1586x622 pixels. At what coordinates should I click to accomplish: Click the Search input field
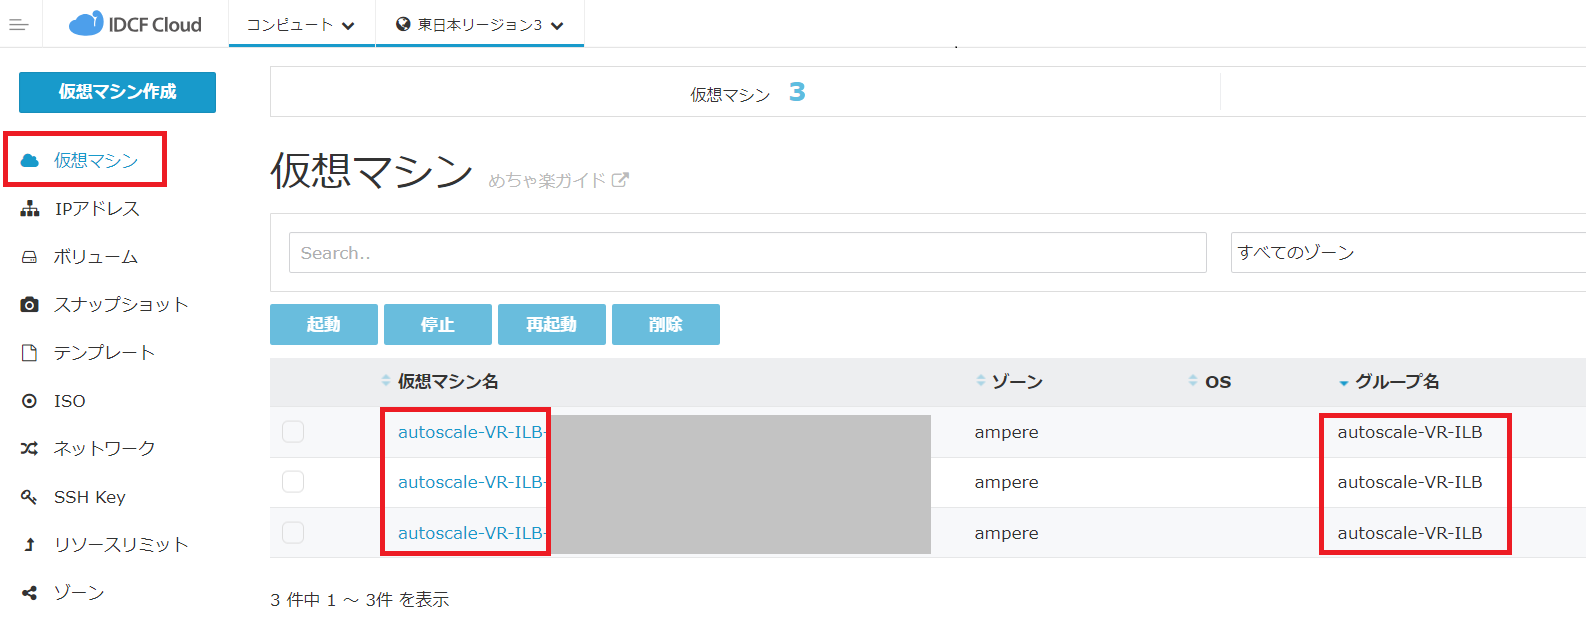click(x=747, y=253)
